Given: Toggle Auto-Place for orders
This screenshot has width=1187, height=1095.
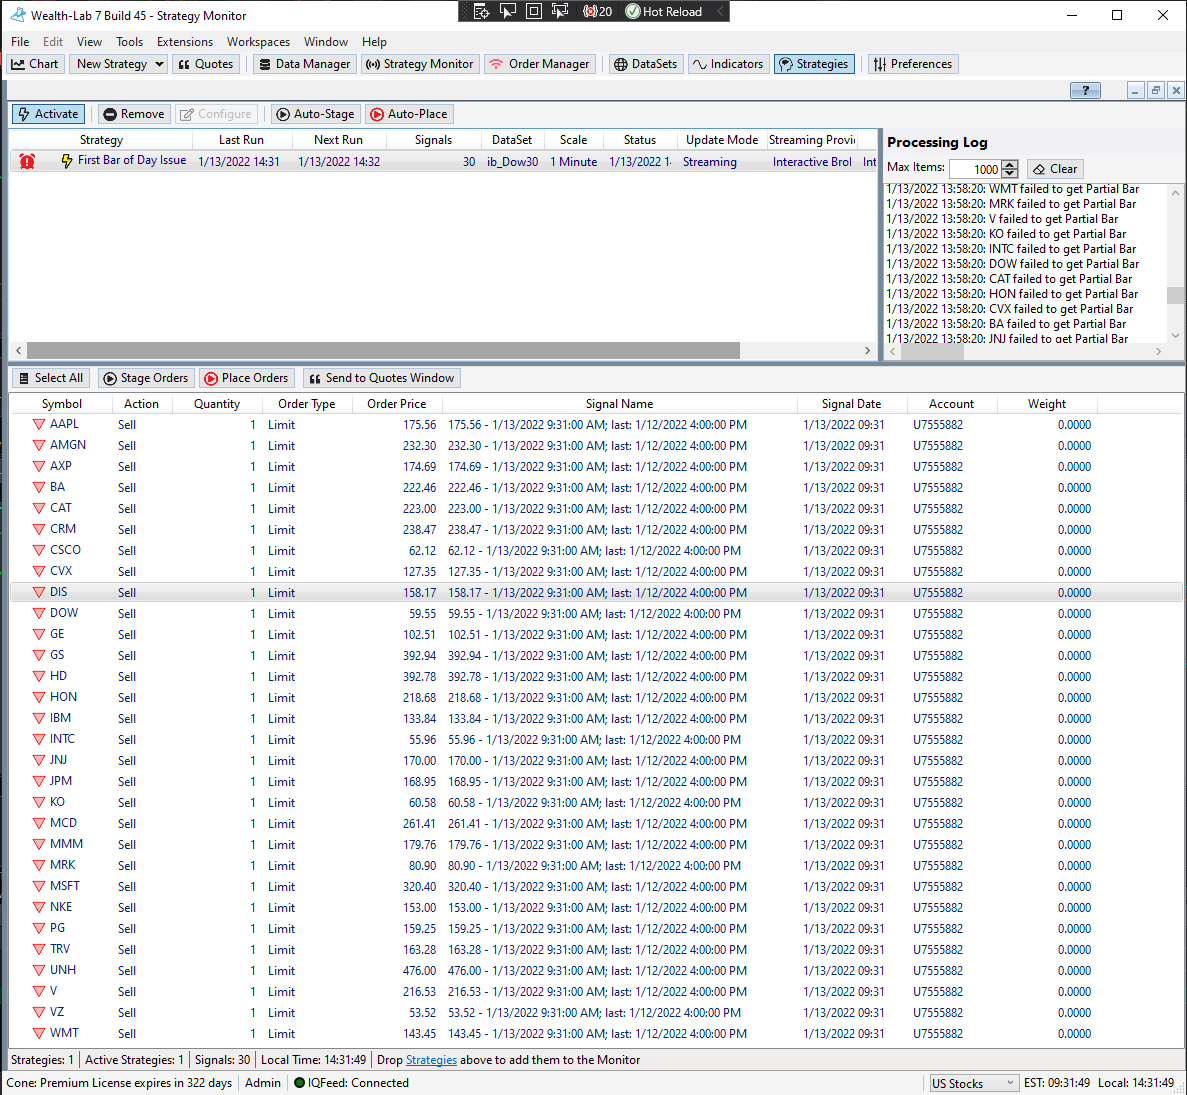Looking at the screenshot, I should [410, 114].
